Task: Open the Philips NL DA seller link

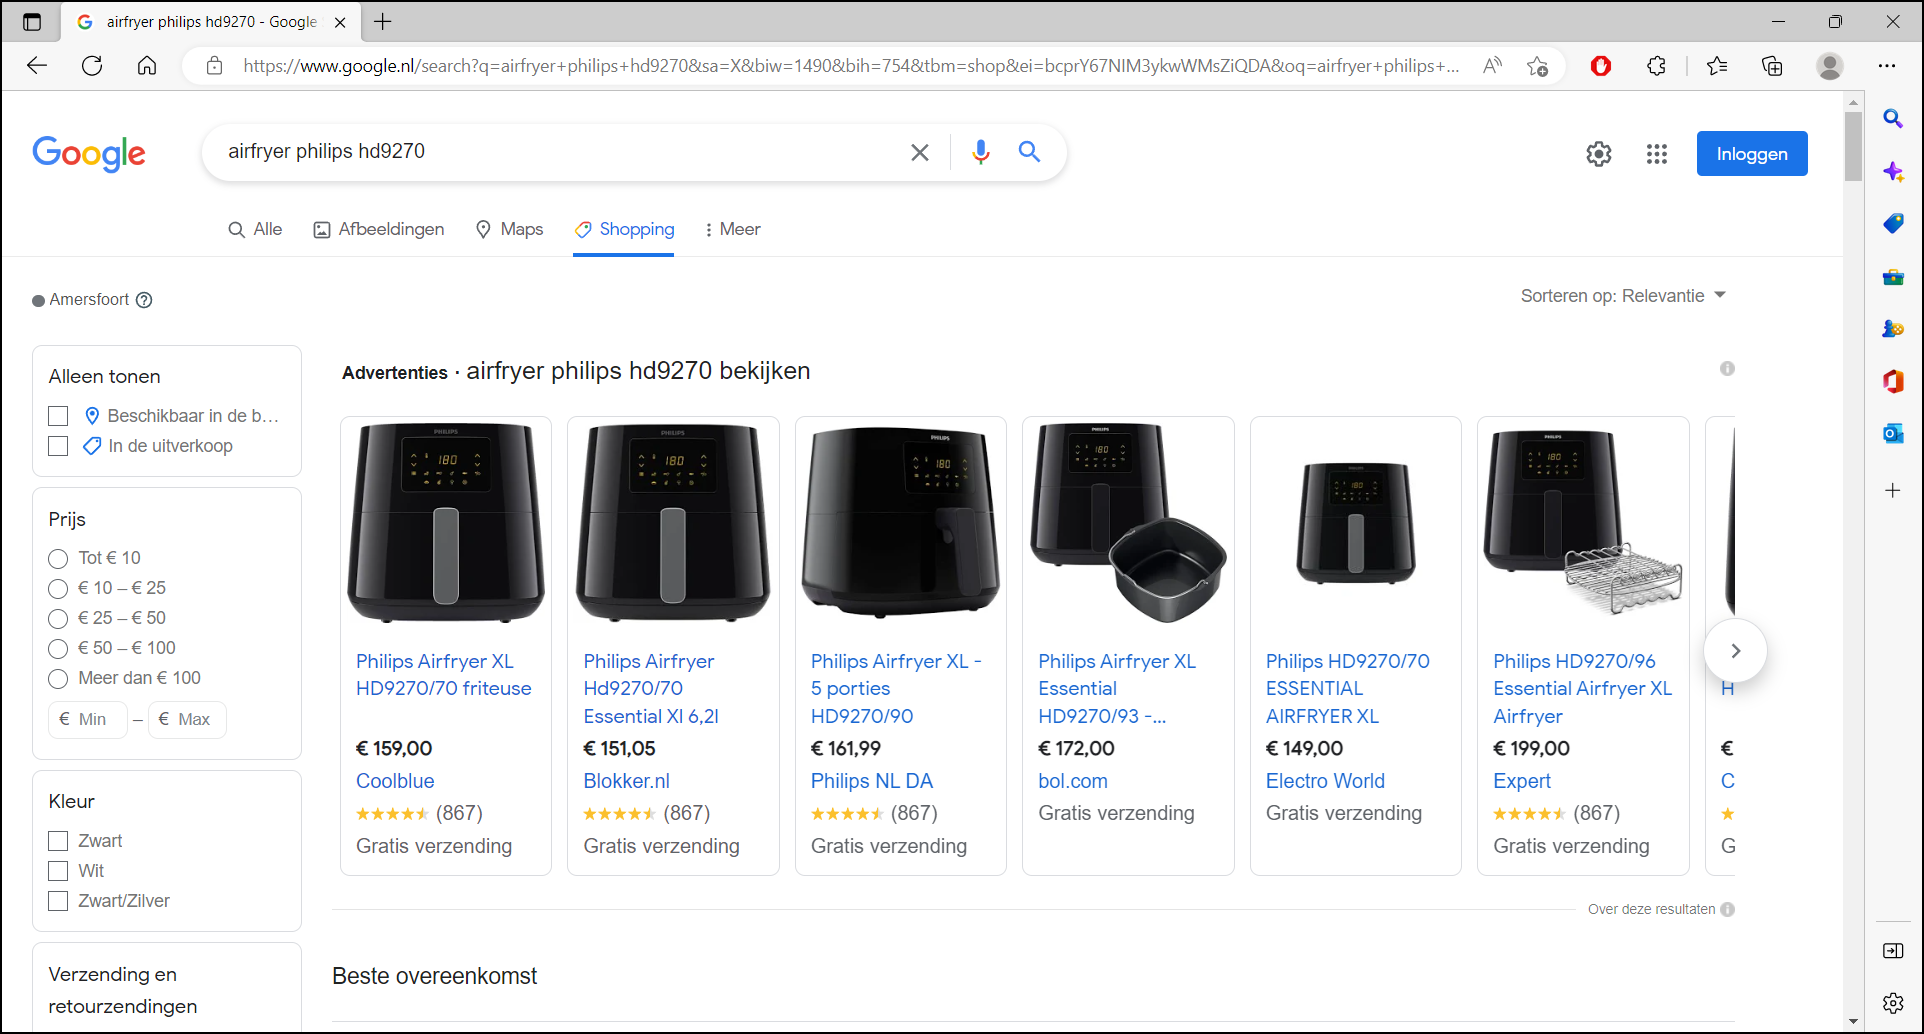Action: tap(872, 781)
